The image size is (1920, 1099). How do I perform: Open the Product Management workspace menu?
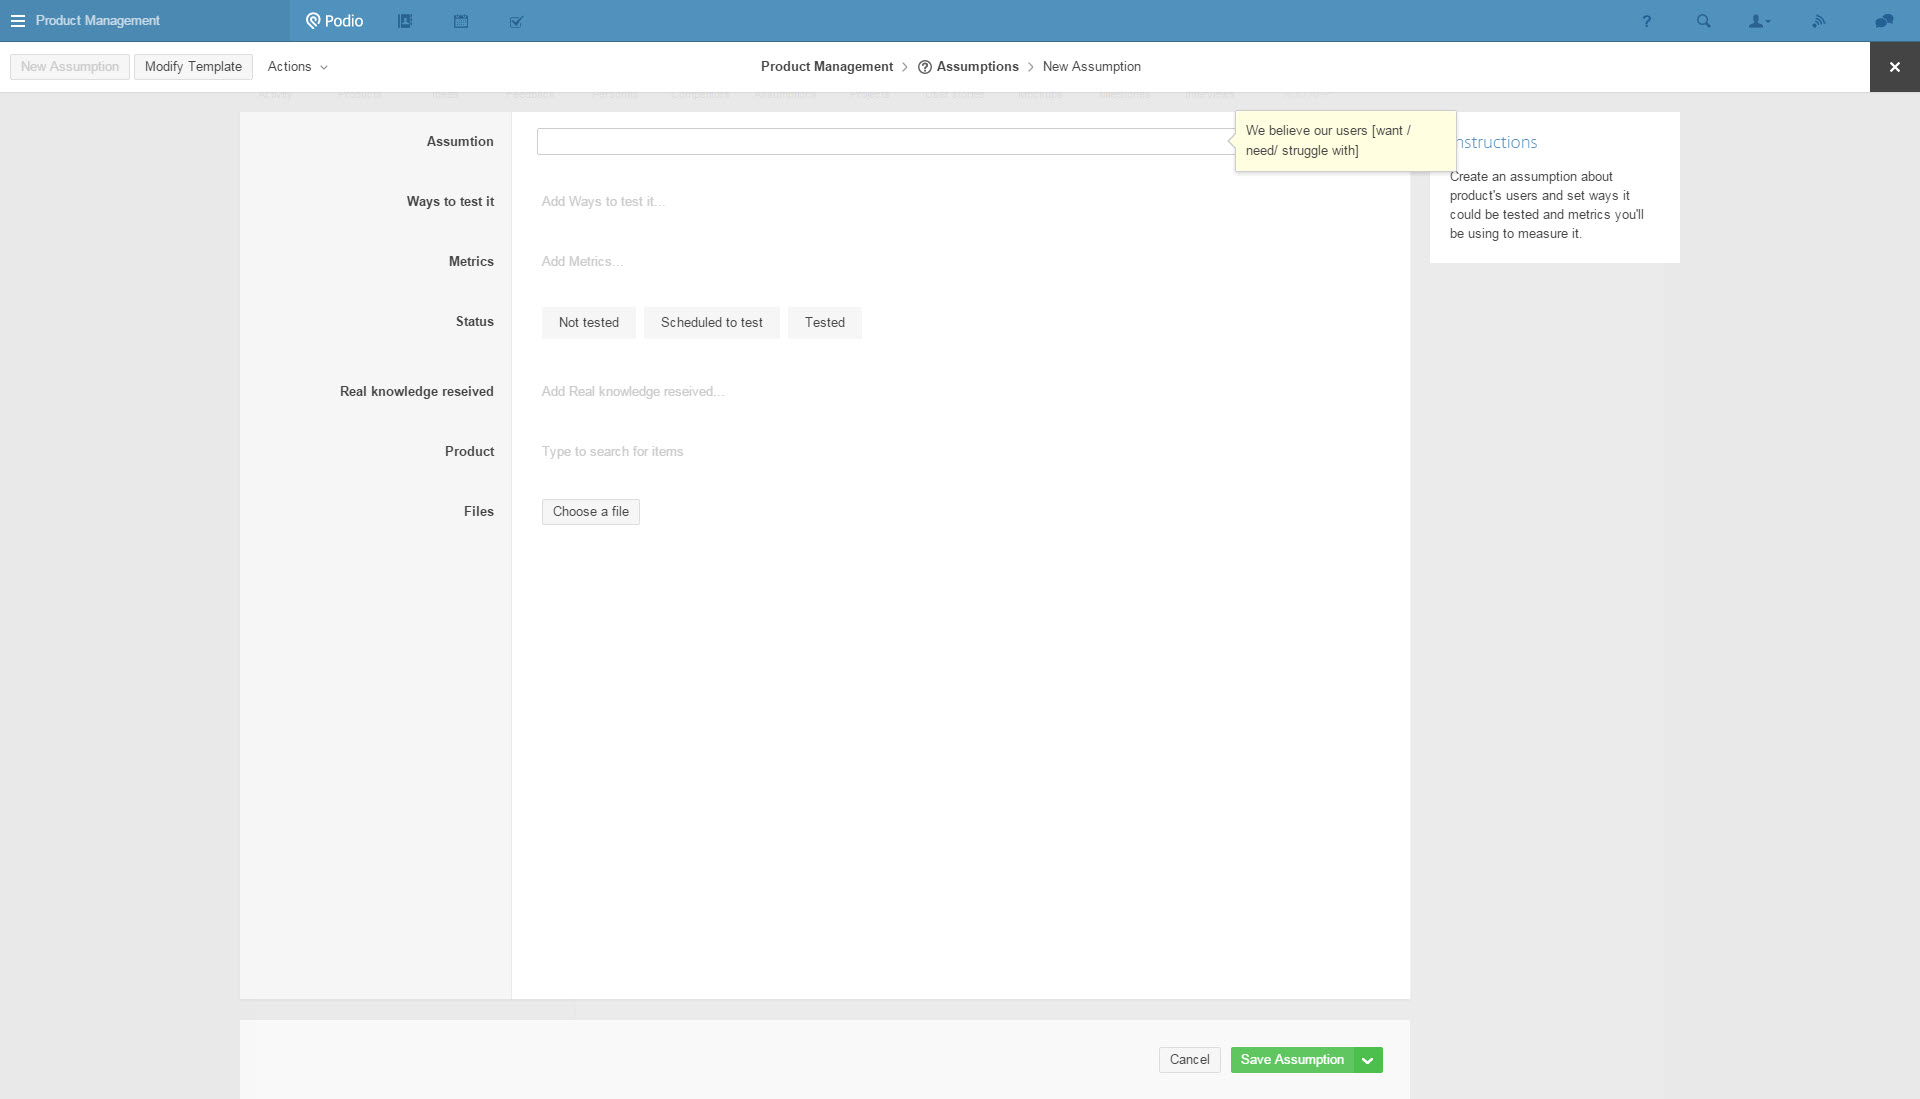(x=86, y=21)
